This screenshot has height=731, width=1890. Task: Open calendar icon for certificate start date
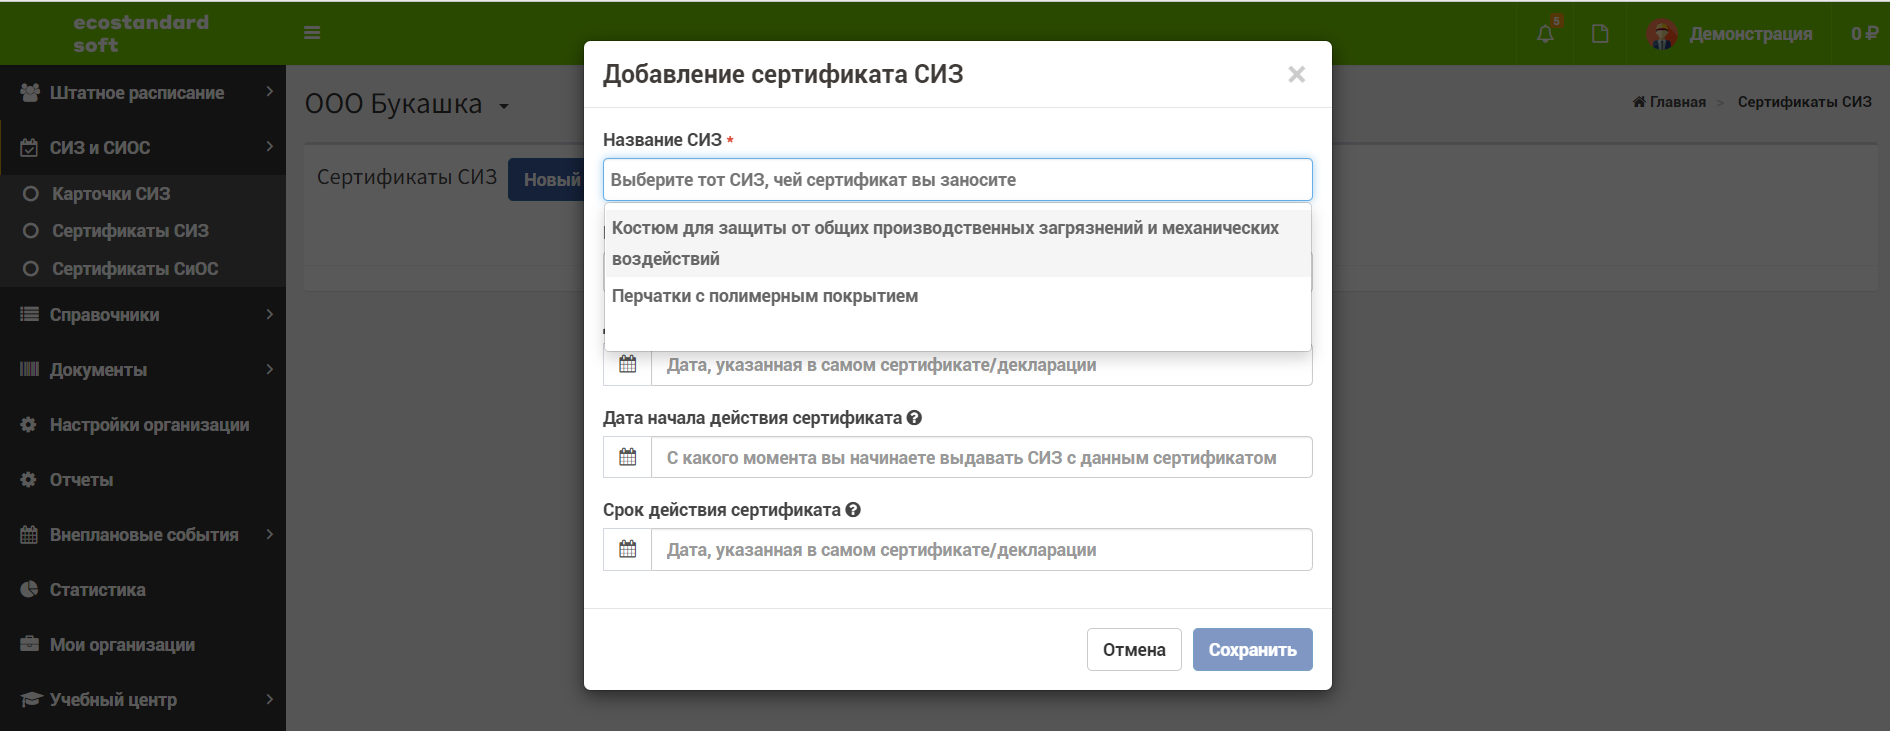[628, 457]
